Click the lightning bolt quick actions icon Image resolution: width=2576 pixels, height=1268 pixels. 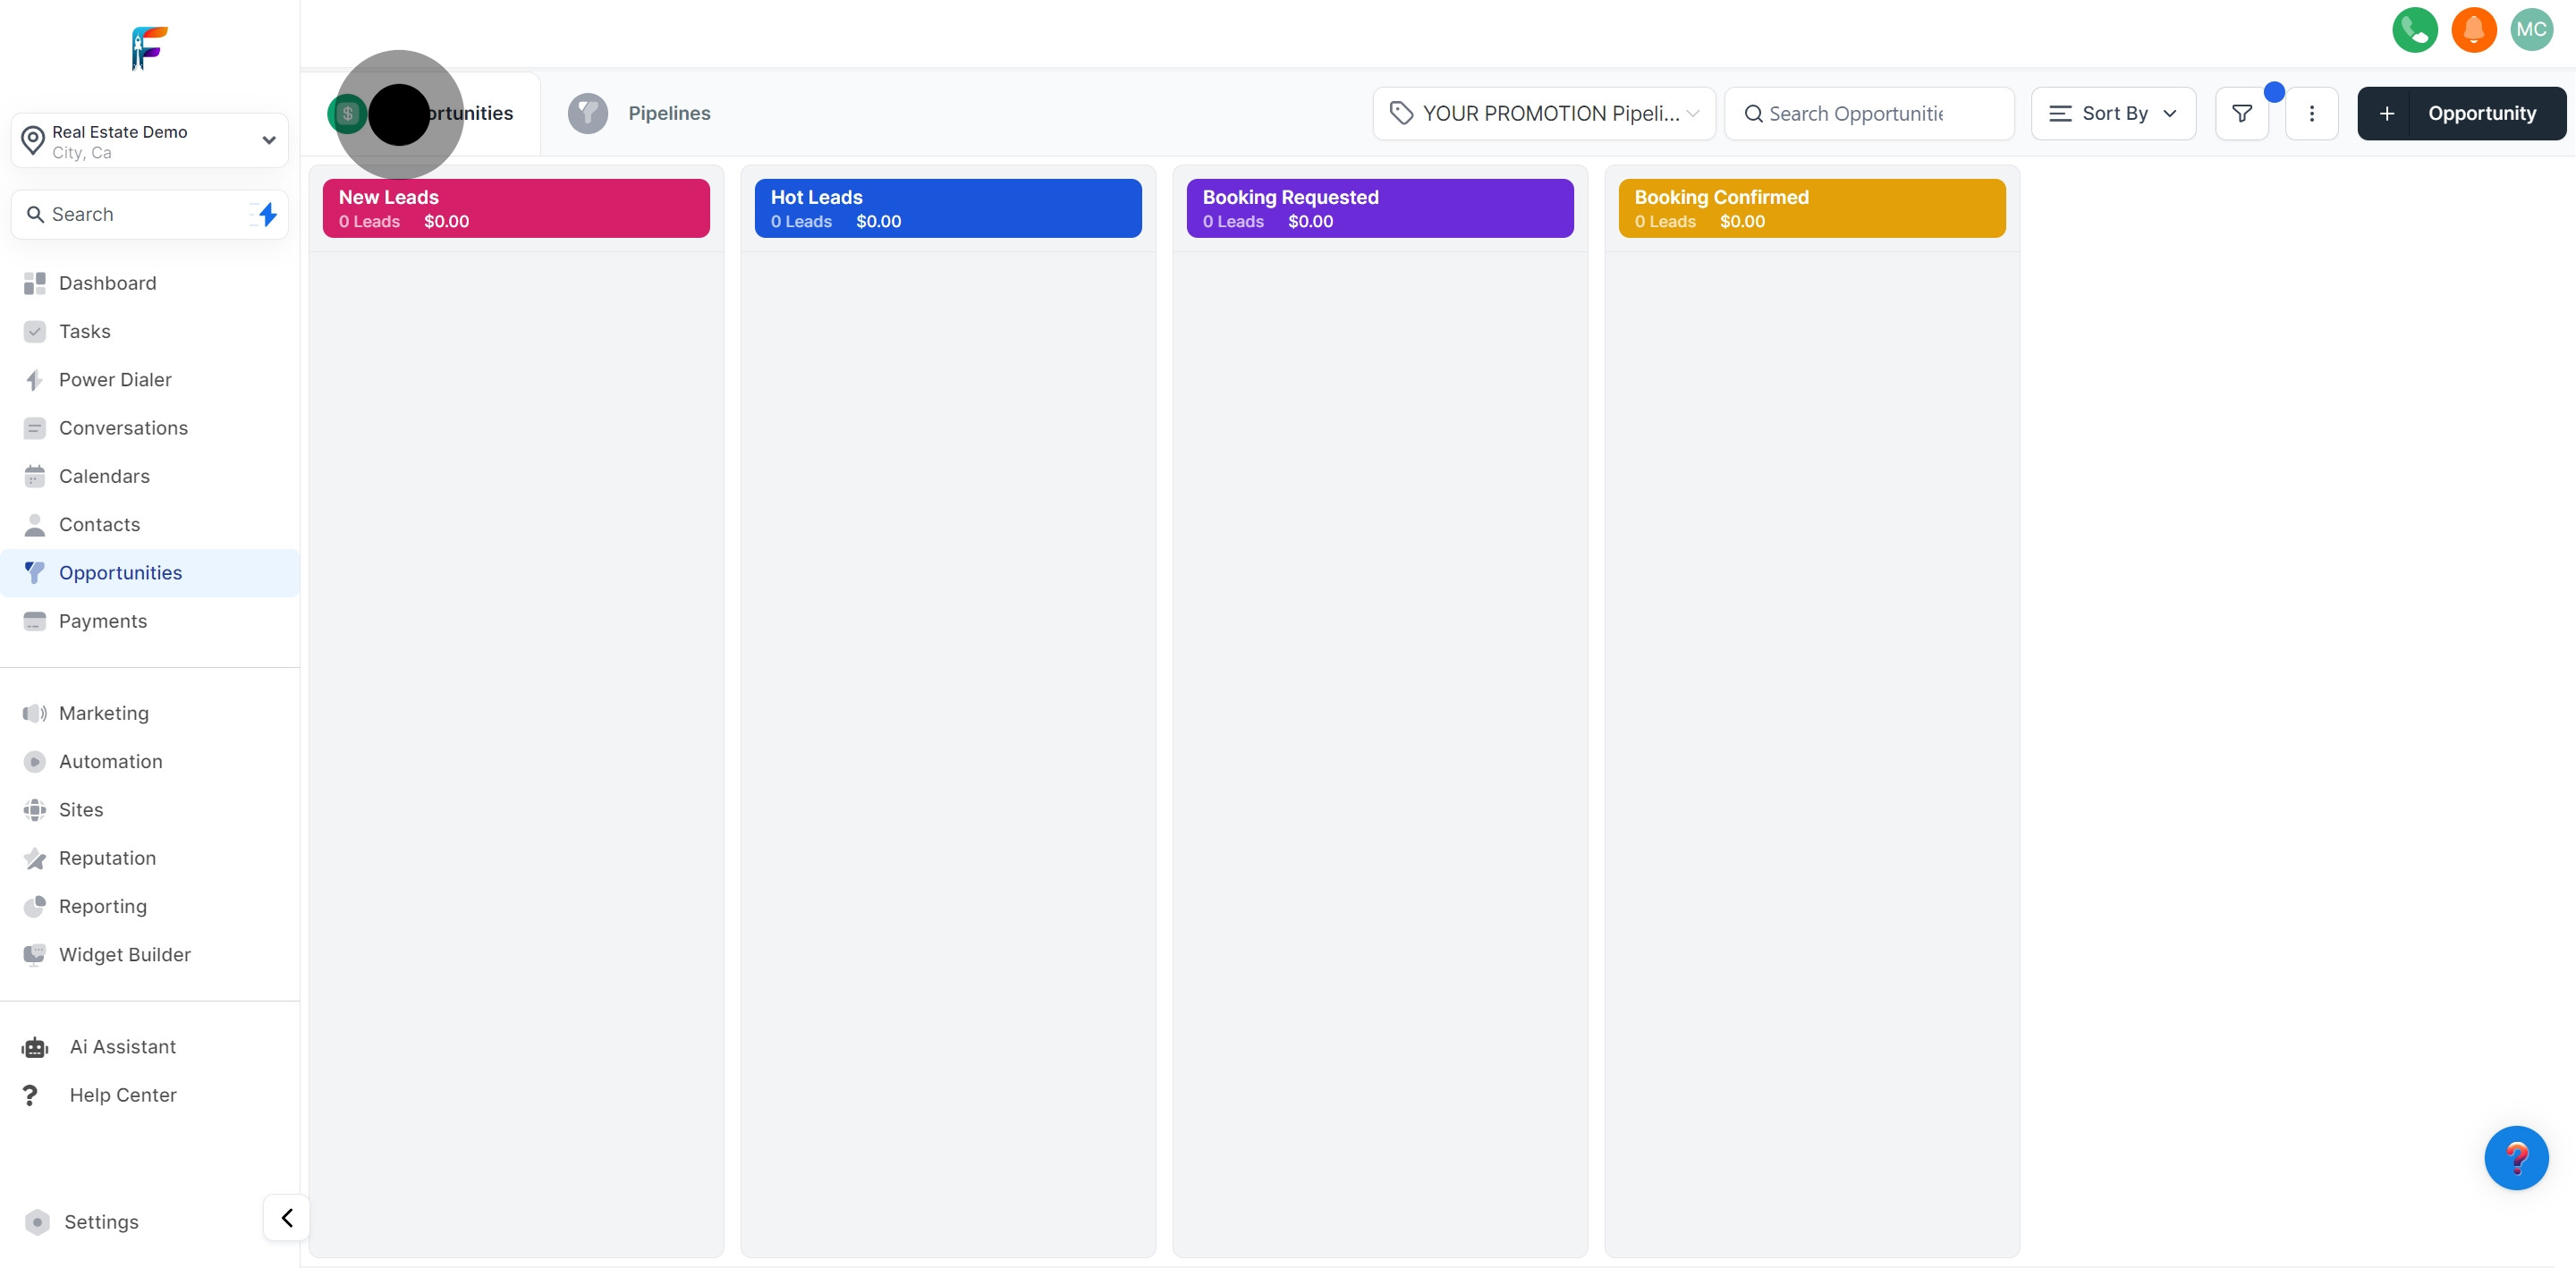point(267,214)
